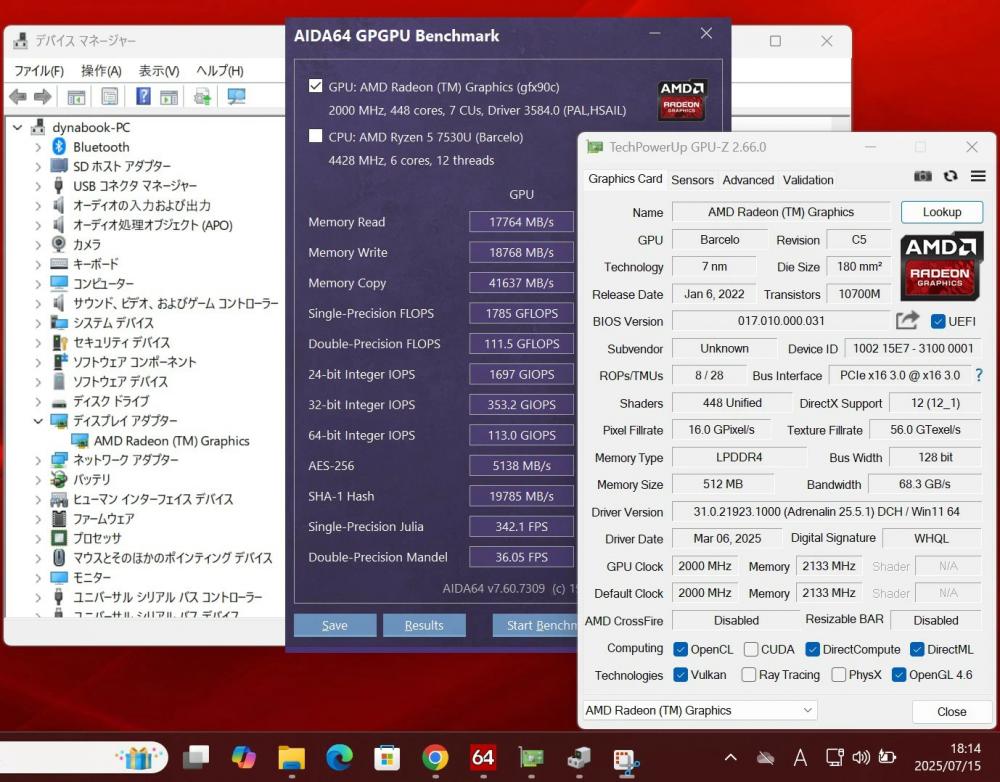The width and height of the screenshot is (1000, 782).
Task: Click the GPU-Z refresh icon
Action: tap(950, 176)
